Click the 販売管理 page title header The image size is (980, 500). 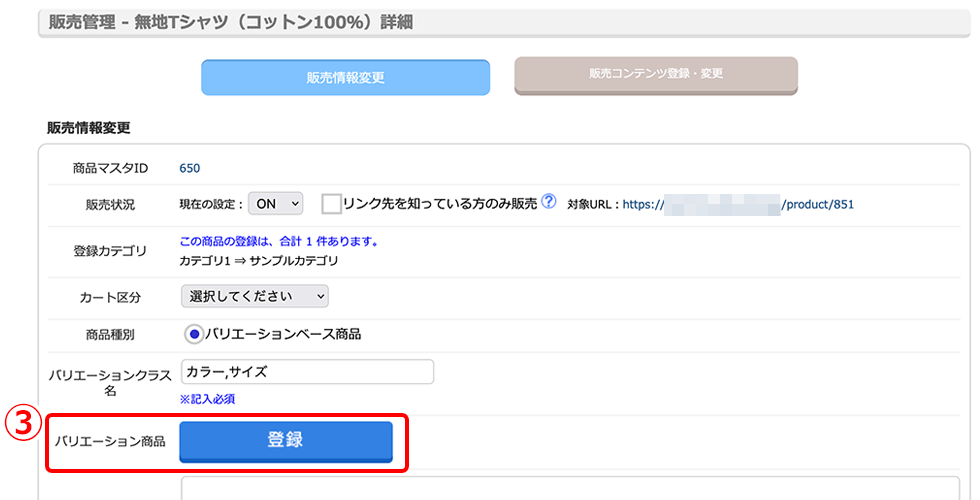(231, 22)
